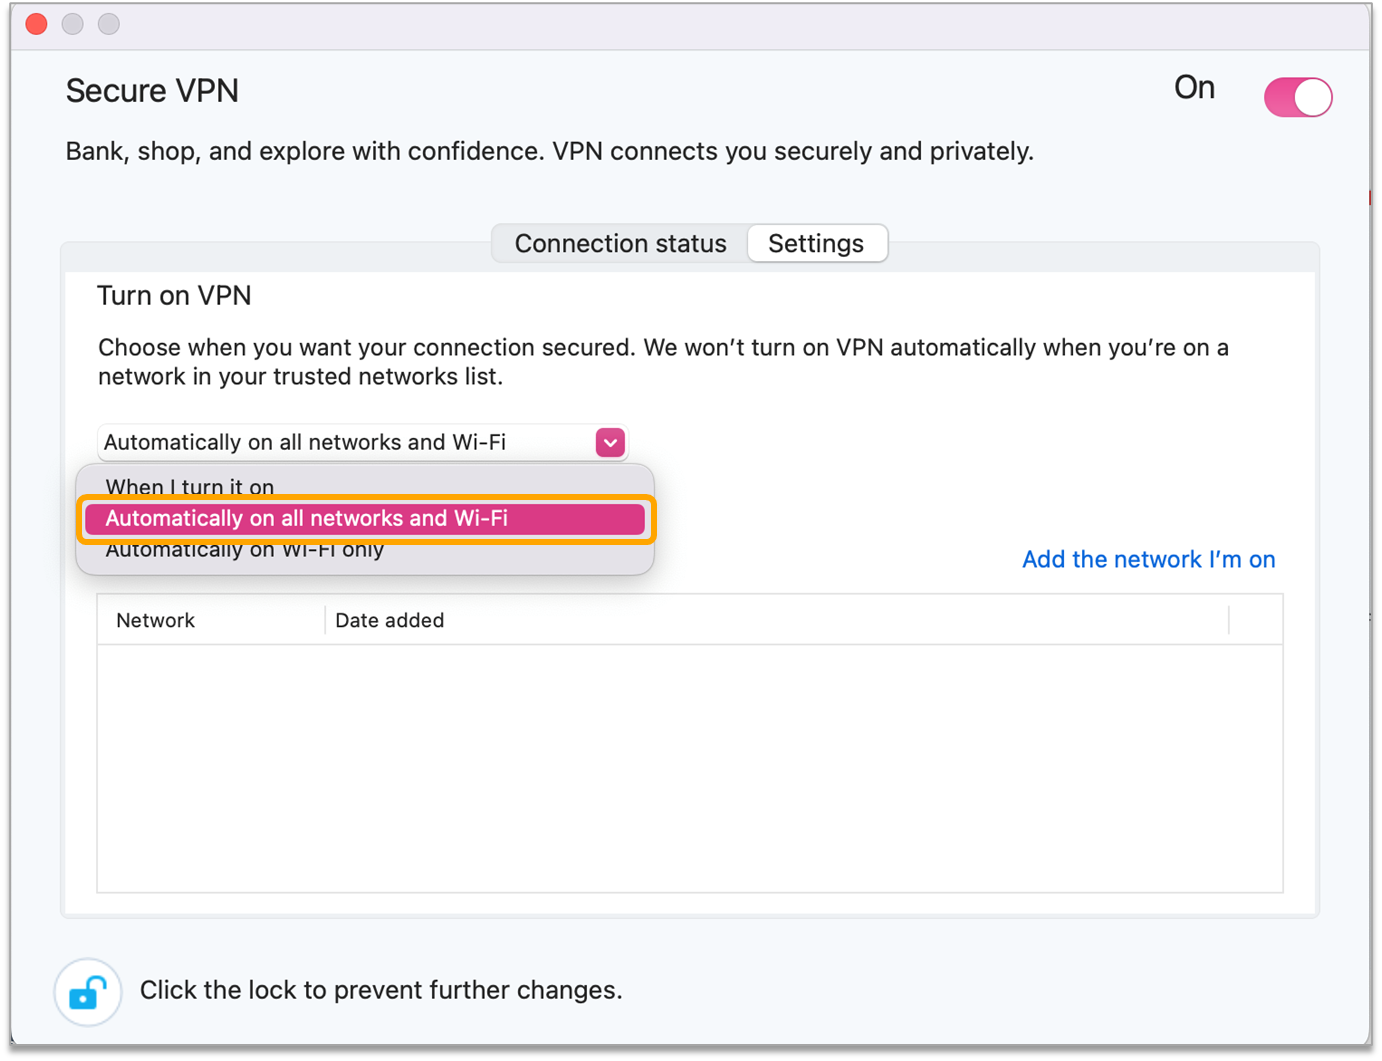This screenshot has width=1382, height=1061.
Task: Choose the "When I turn it on" option
Action: (190, 487)
